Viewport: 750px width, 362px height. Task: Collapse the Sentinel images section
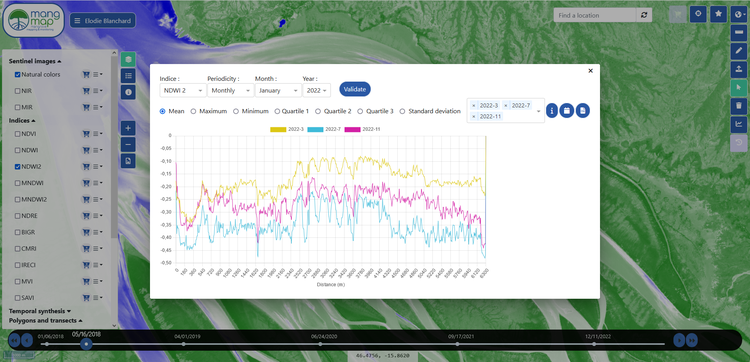[x=35, y=61]
